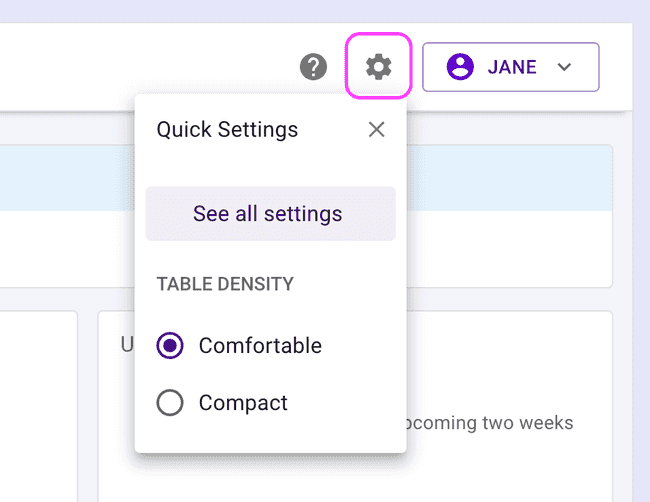
Task: Close the Quick Settings panel
Action: (x=376, y=129)
